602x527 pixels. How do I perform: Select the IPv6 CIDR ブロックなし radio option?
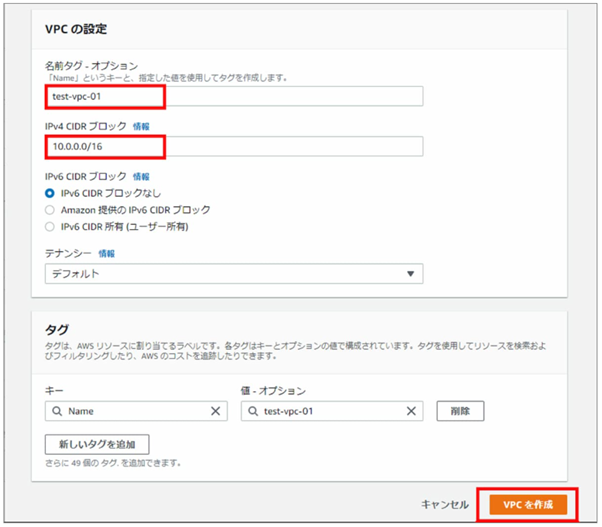click(x=51, y=193)
